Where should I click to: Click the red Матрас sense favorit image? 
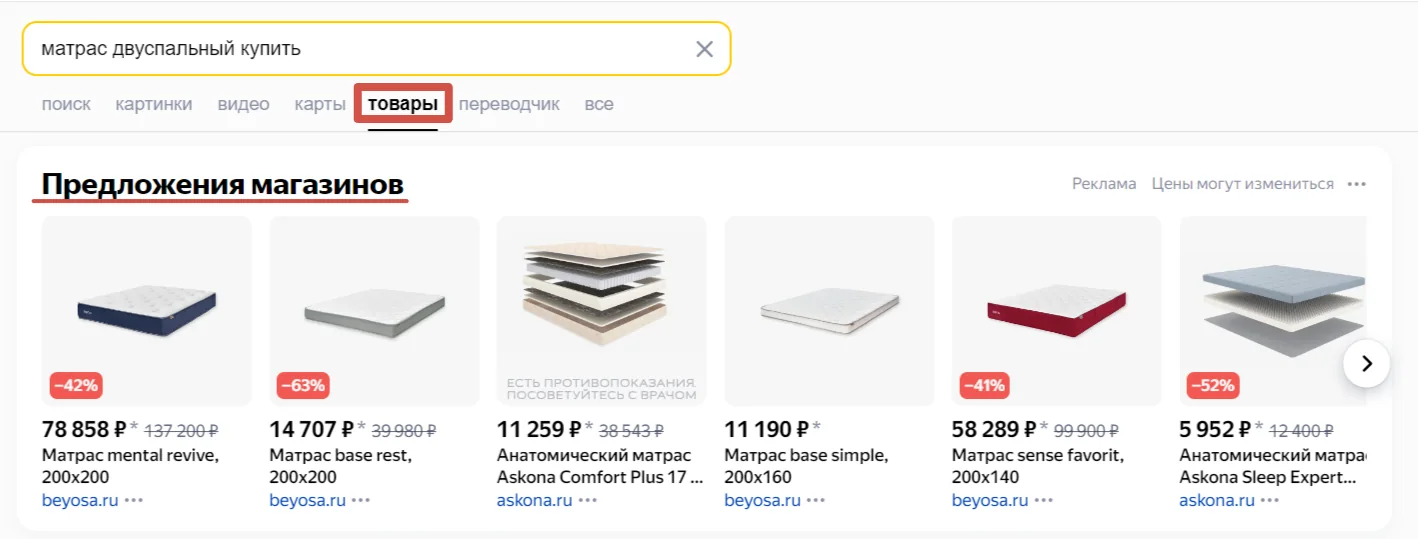pyautogui.click(x=1057, y=311)
